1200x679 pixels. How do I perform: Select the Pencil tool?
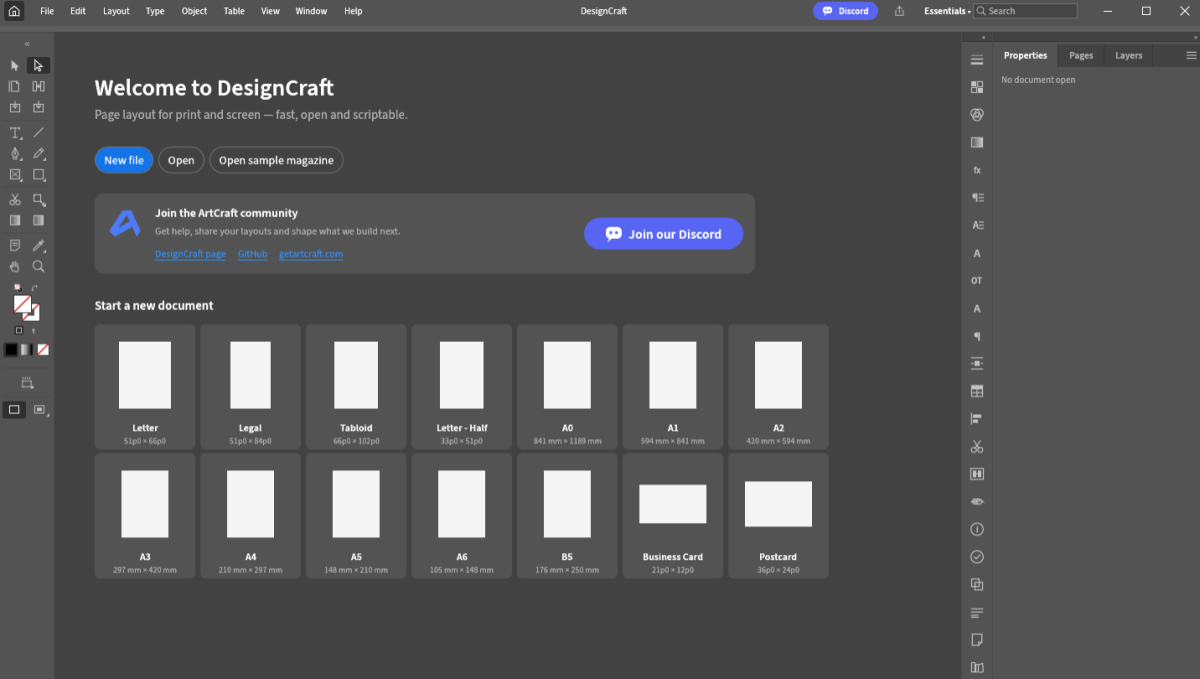[38, 153]
